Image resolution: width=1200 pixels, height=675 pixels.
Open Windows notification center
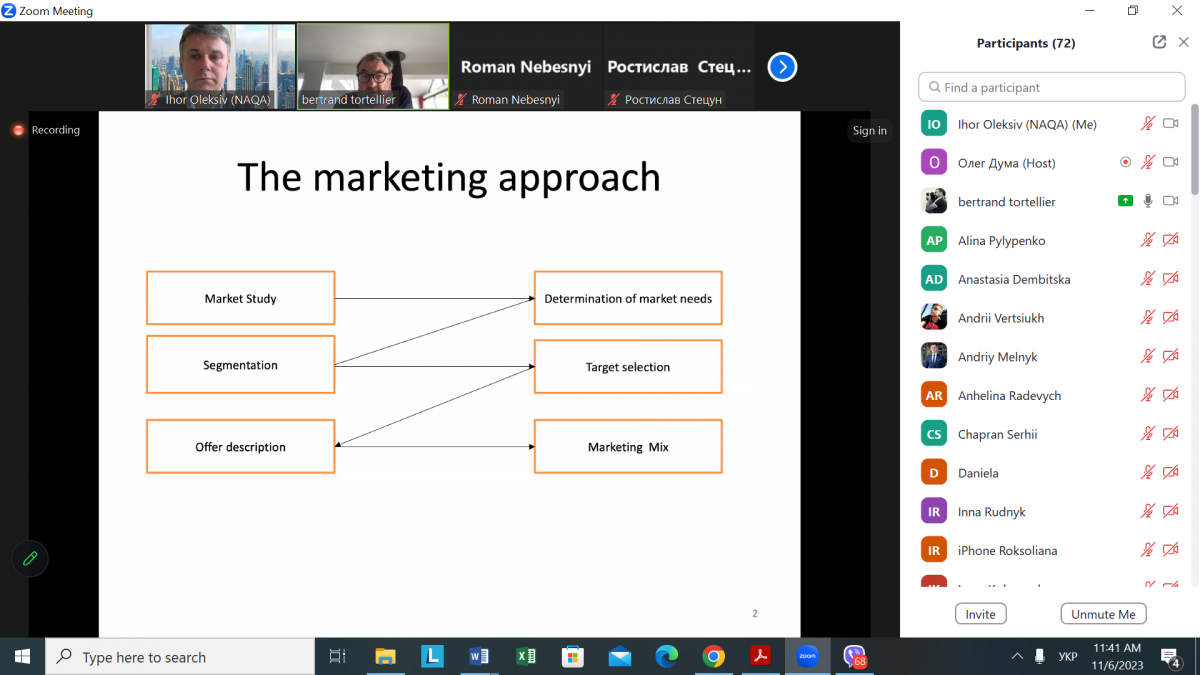click(x=1171, y=656)
